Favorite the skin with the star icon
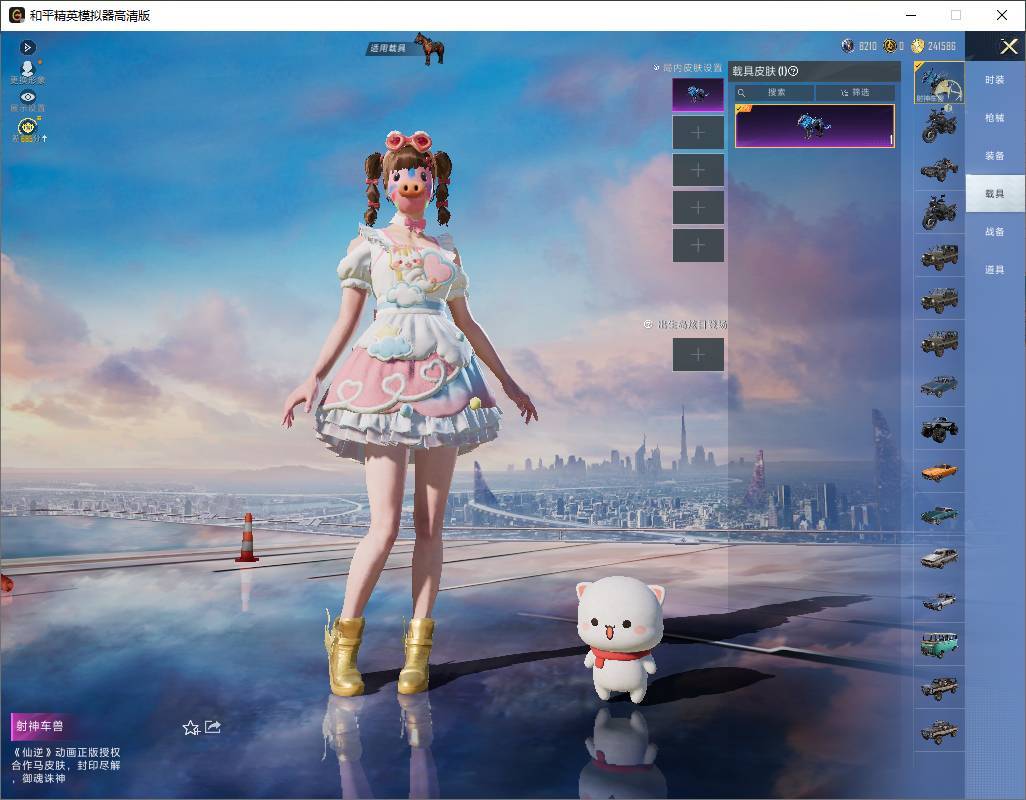The image size is (1026, 800). 190,727
